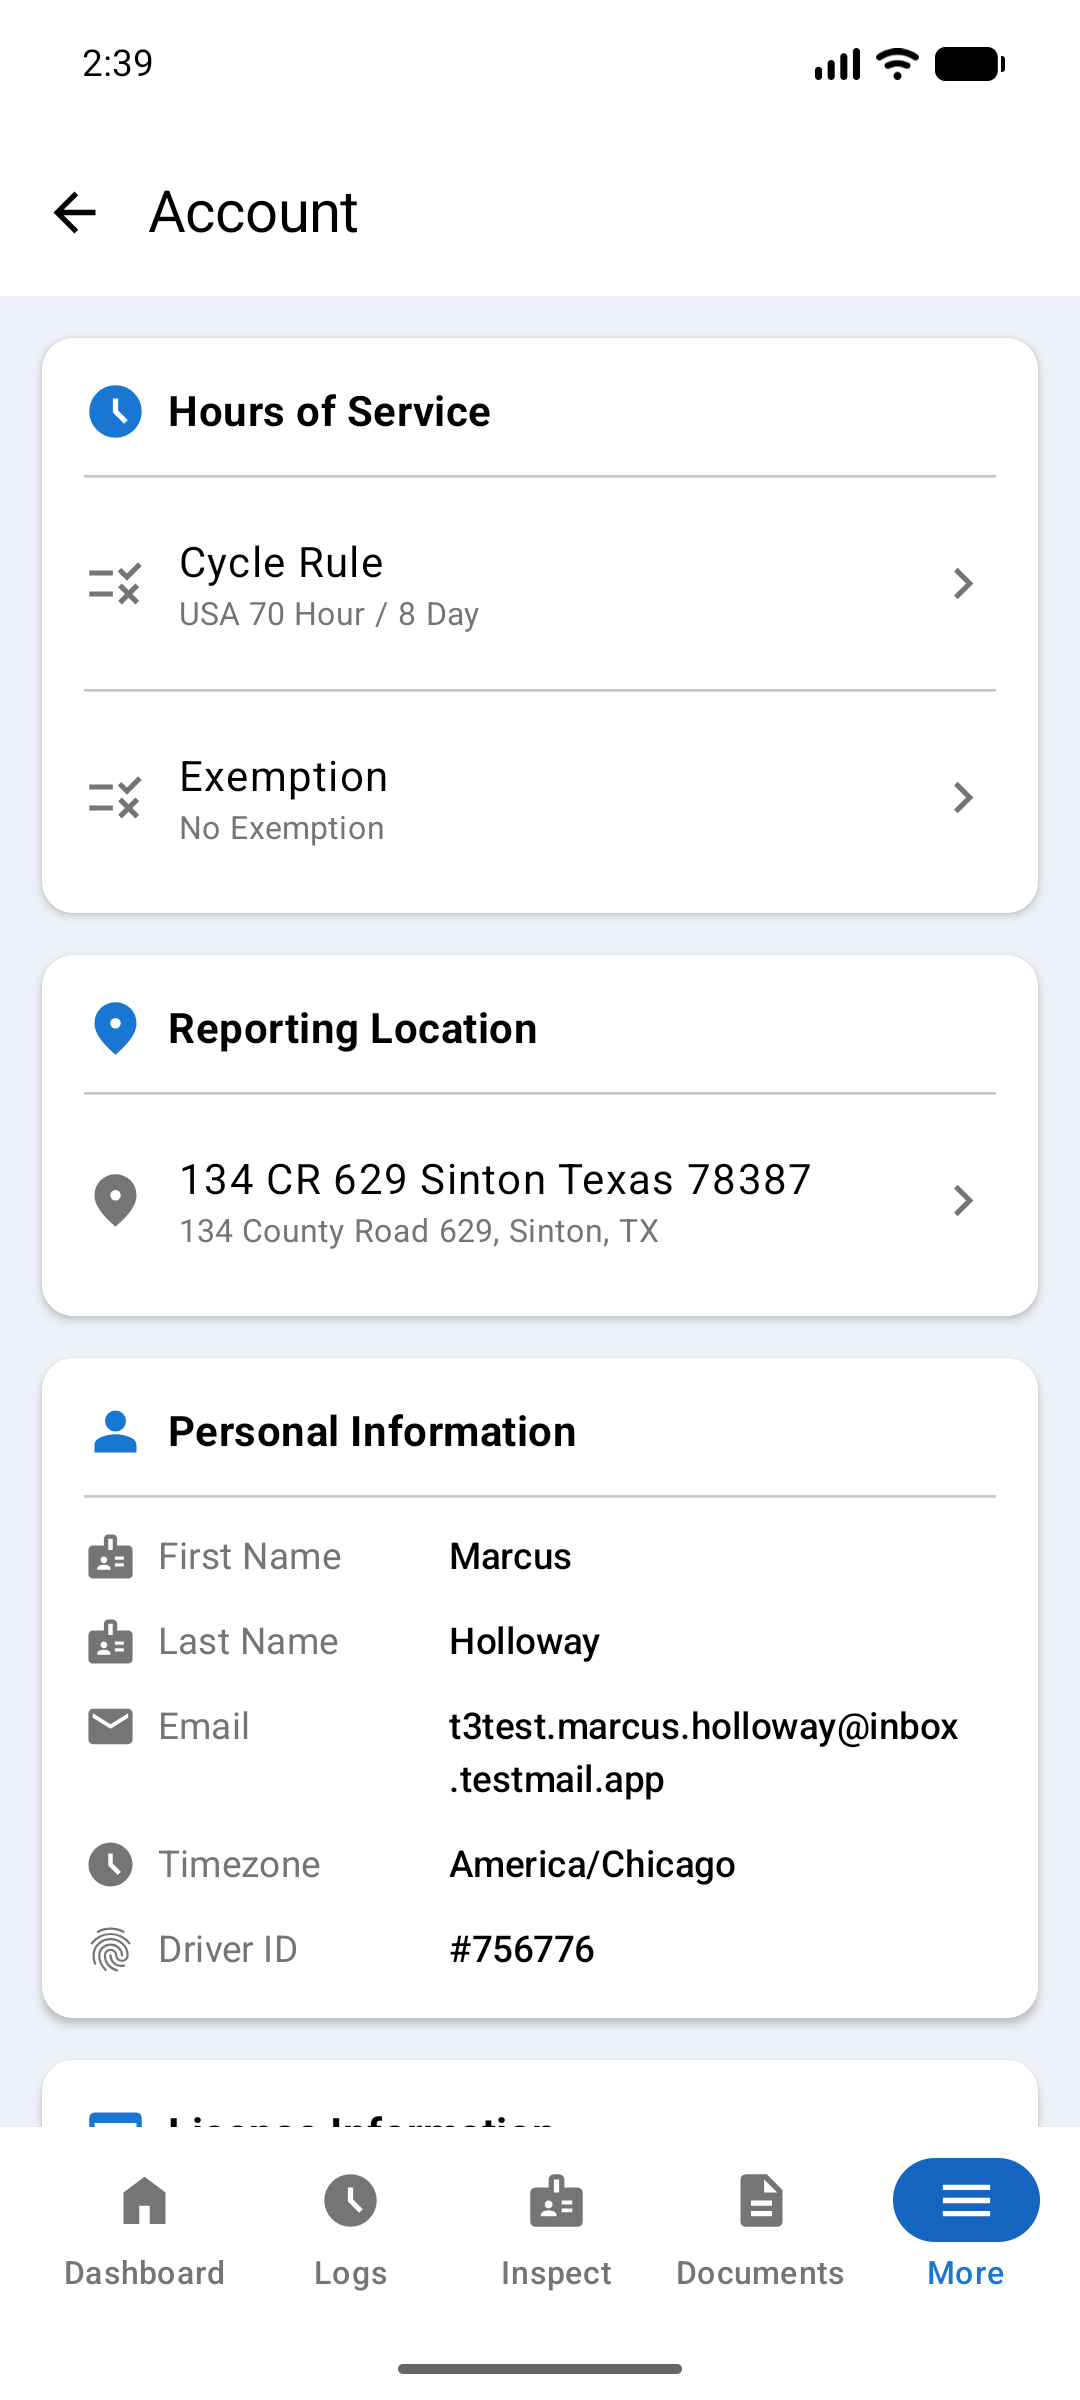The width and height of the screenshot is (1080, 2400).
Task: Click the Timezone clock icon
Action: pos(110,1865)
